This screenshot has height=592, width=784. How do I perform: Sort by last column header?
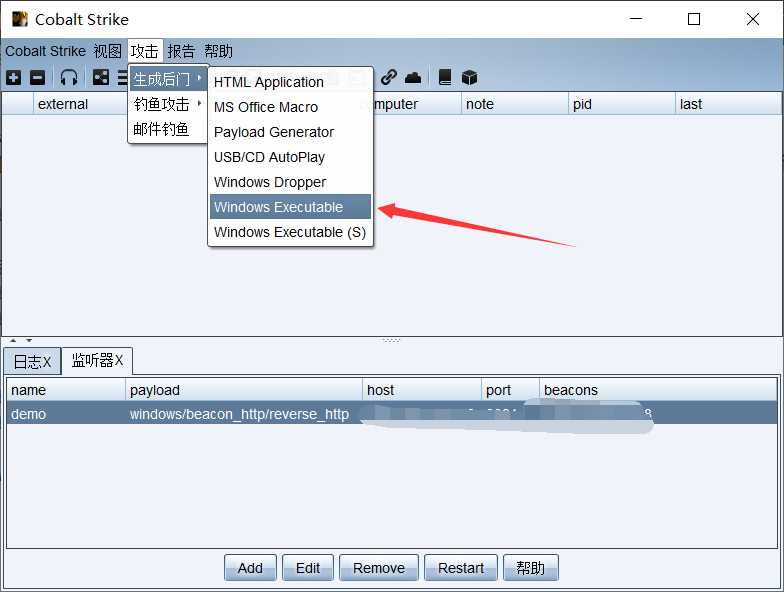tap(728, 104)
